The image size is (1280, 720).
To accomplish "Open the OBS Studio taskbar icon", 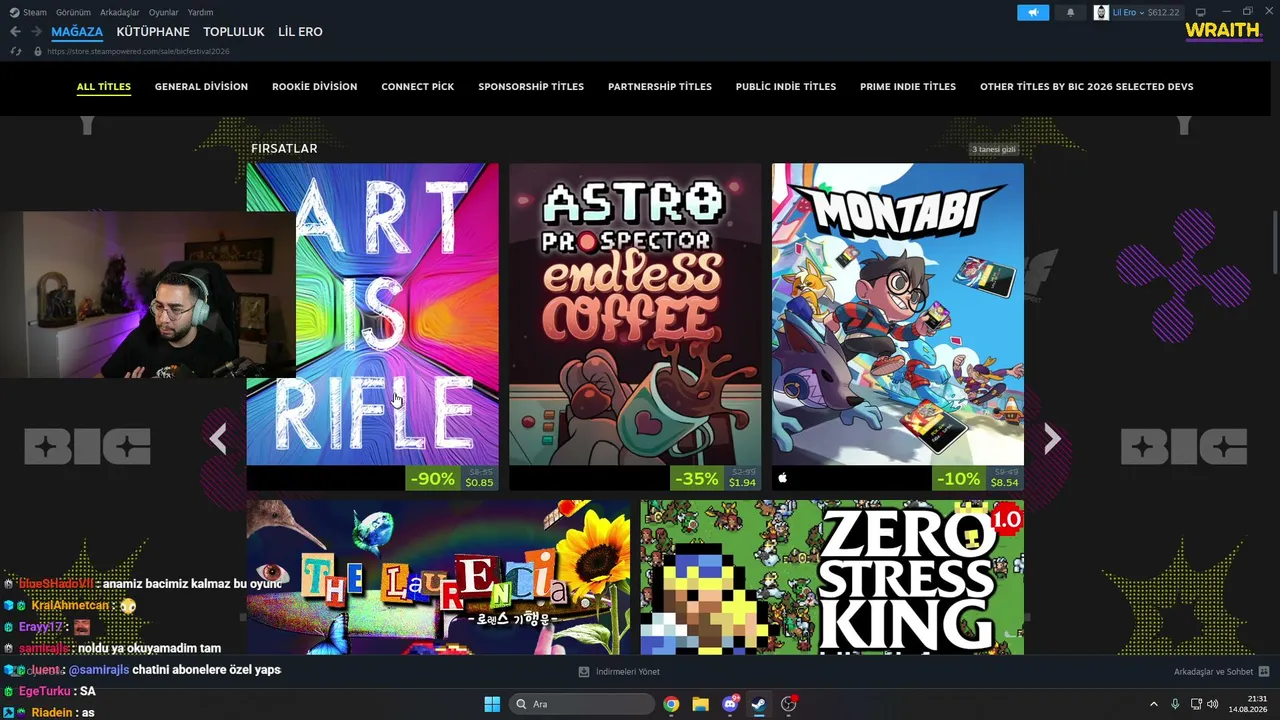I will [x=789, y=704].
